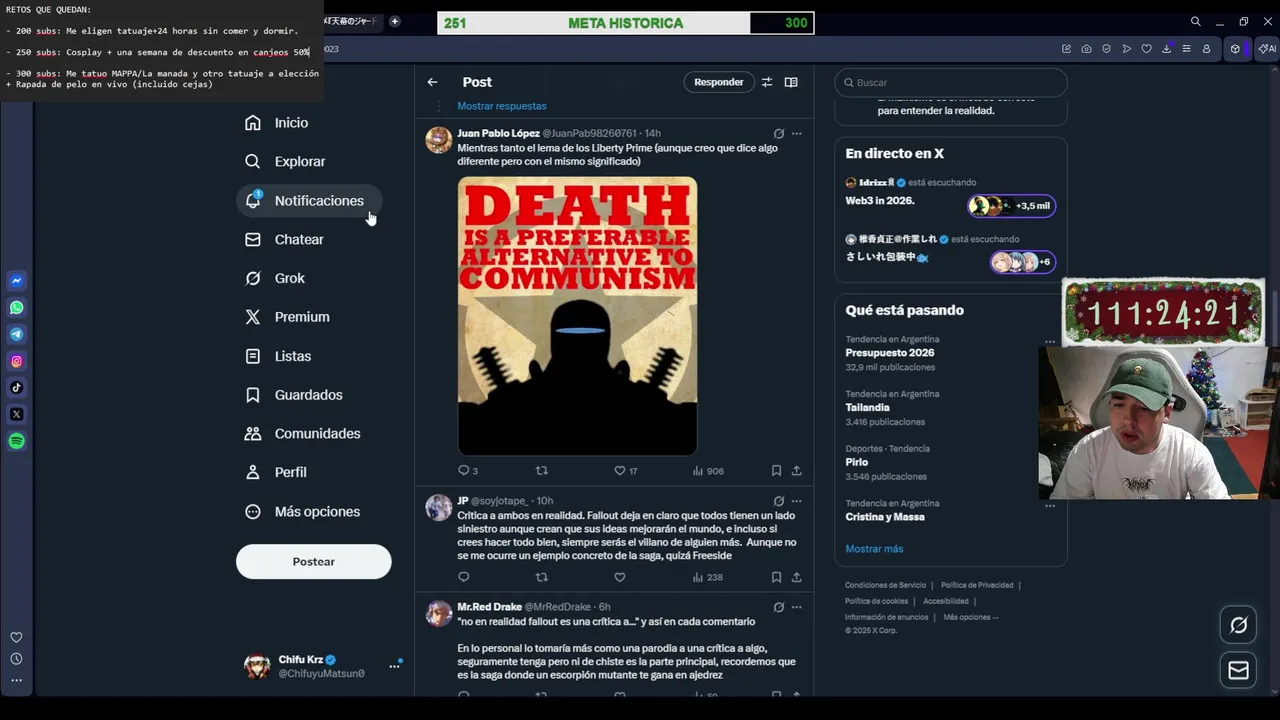
Task: Open Más opciones in left navigation
Action: click(x=302, y=511)
